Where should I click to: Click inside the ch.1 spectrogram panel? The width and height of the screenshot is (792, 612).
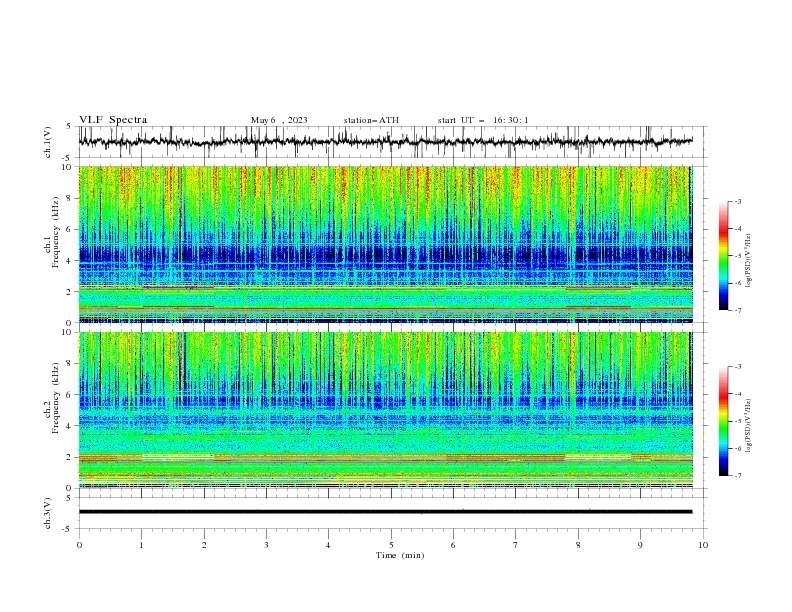385,244
